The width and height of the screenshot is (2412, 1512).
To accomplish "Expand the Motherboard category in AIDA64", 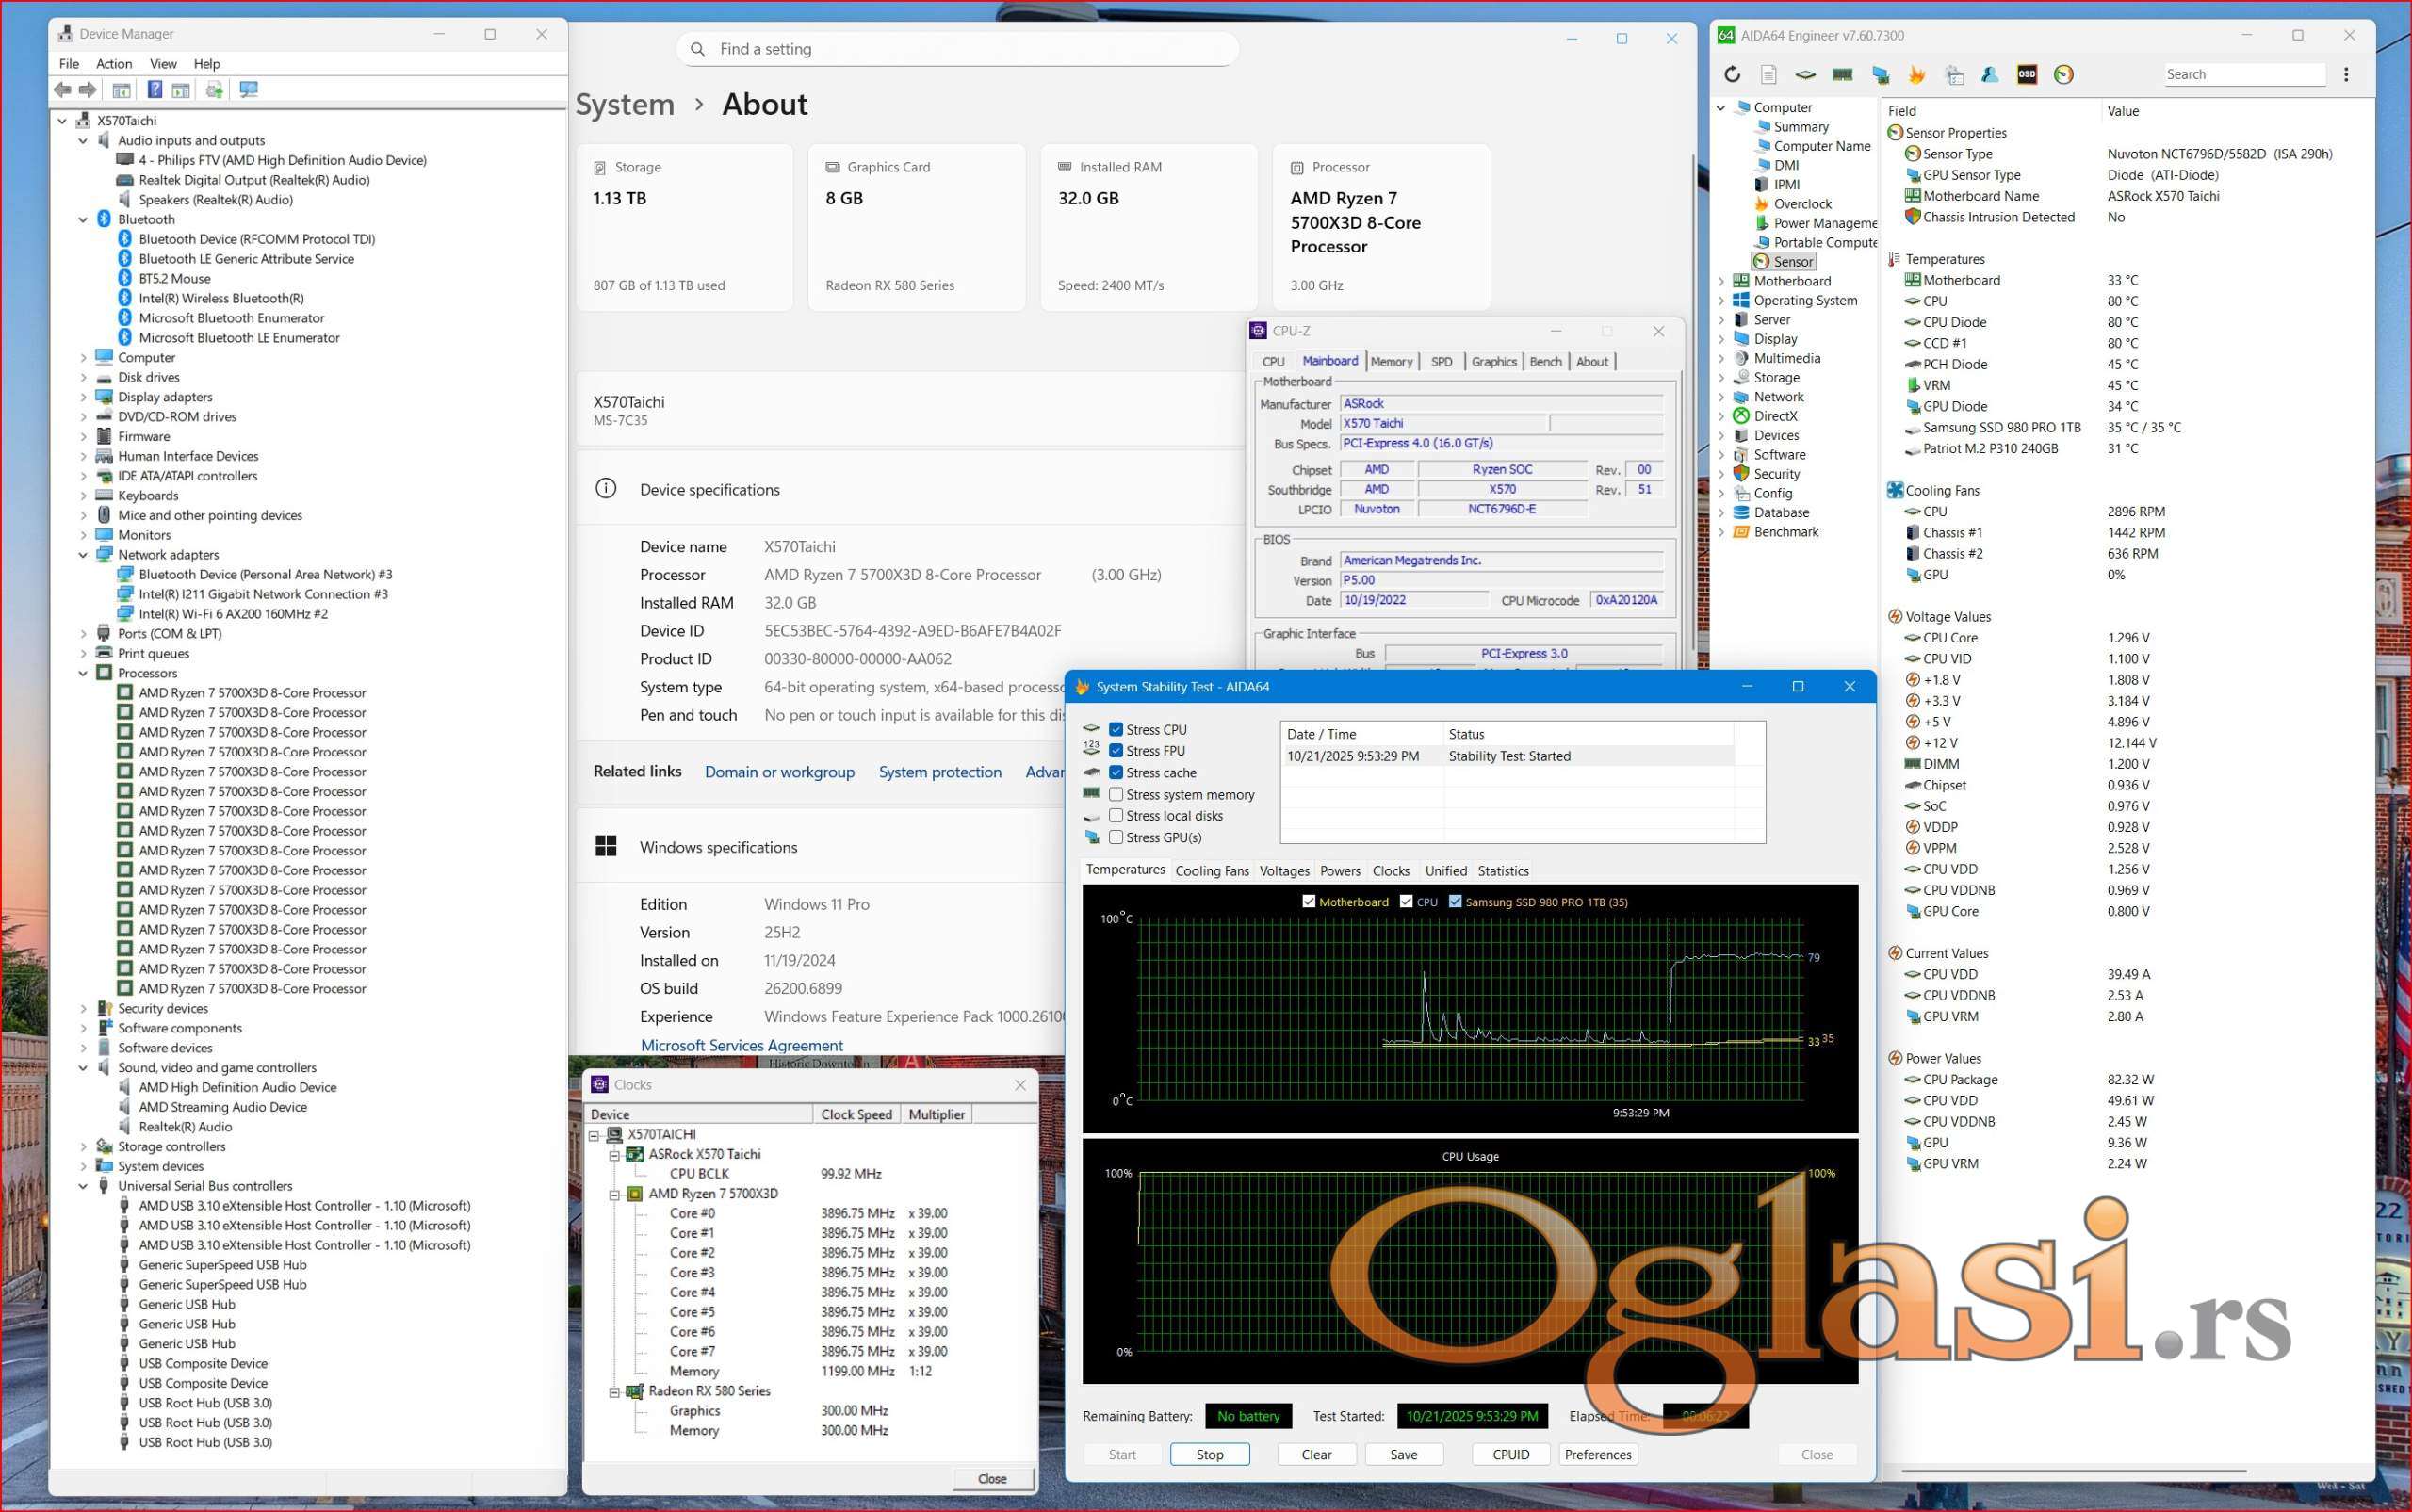I will [1721, 281].
